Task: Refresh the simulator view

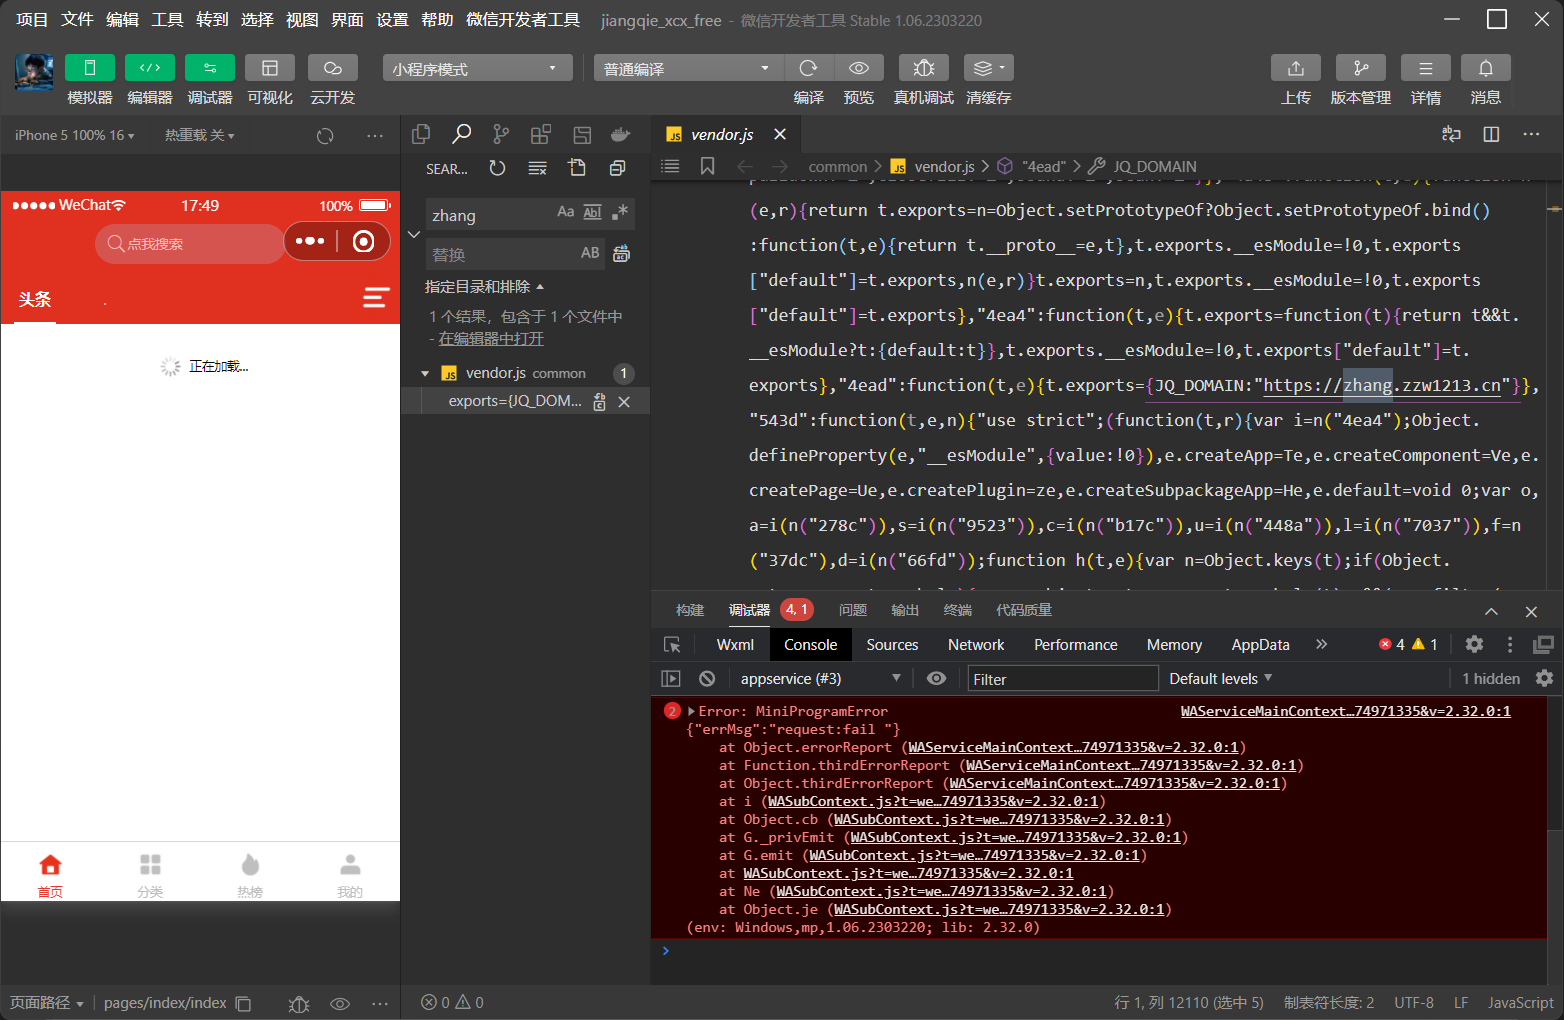Action: [325, 136]
